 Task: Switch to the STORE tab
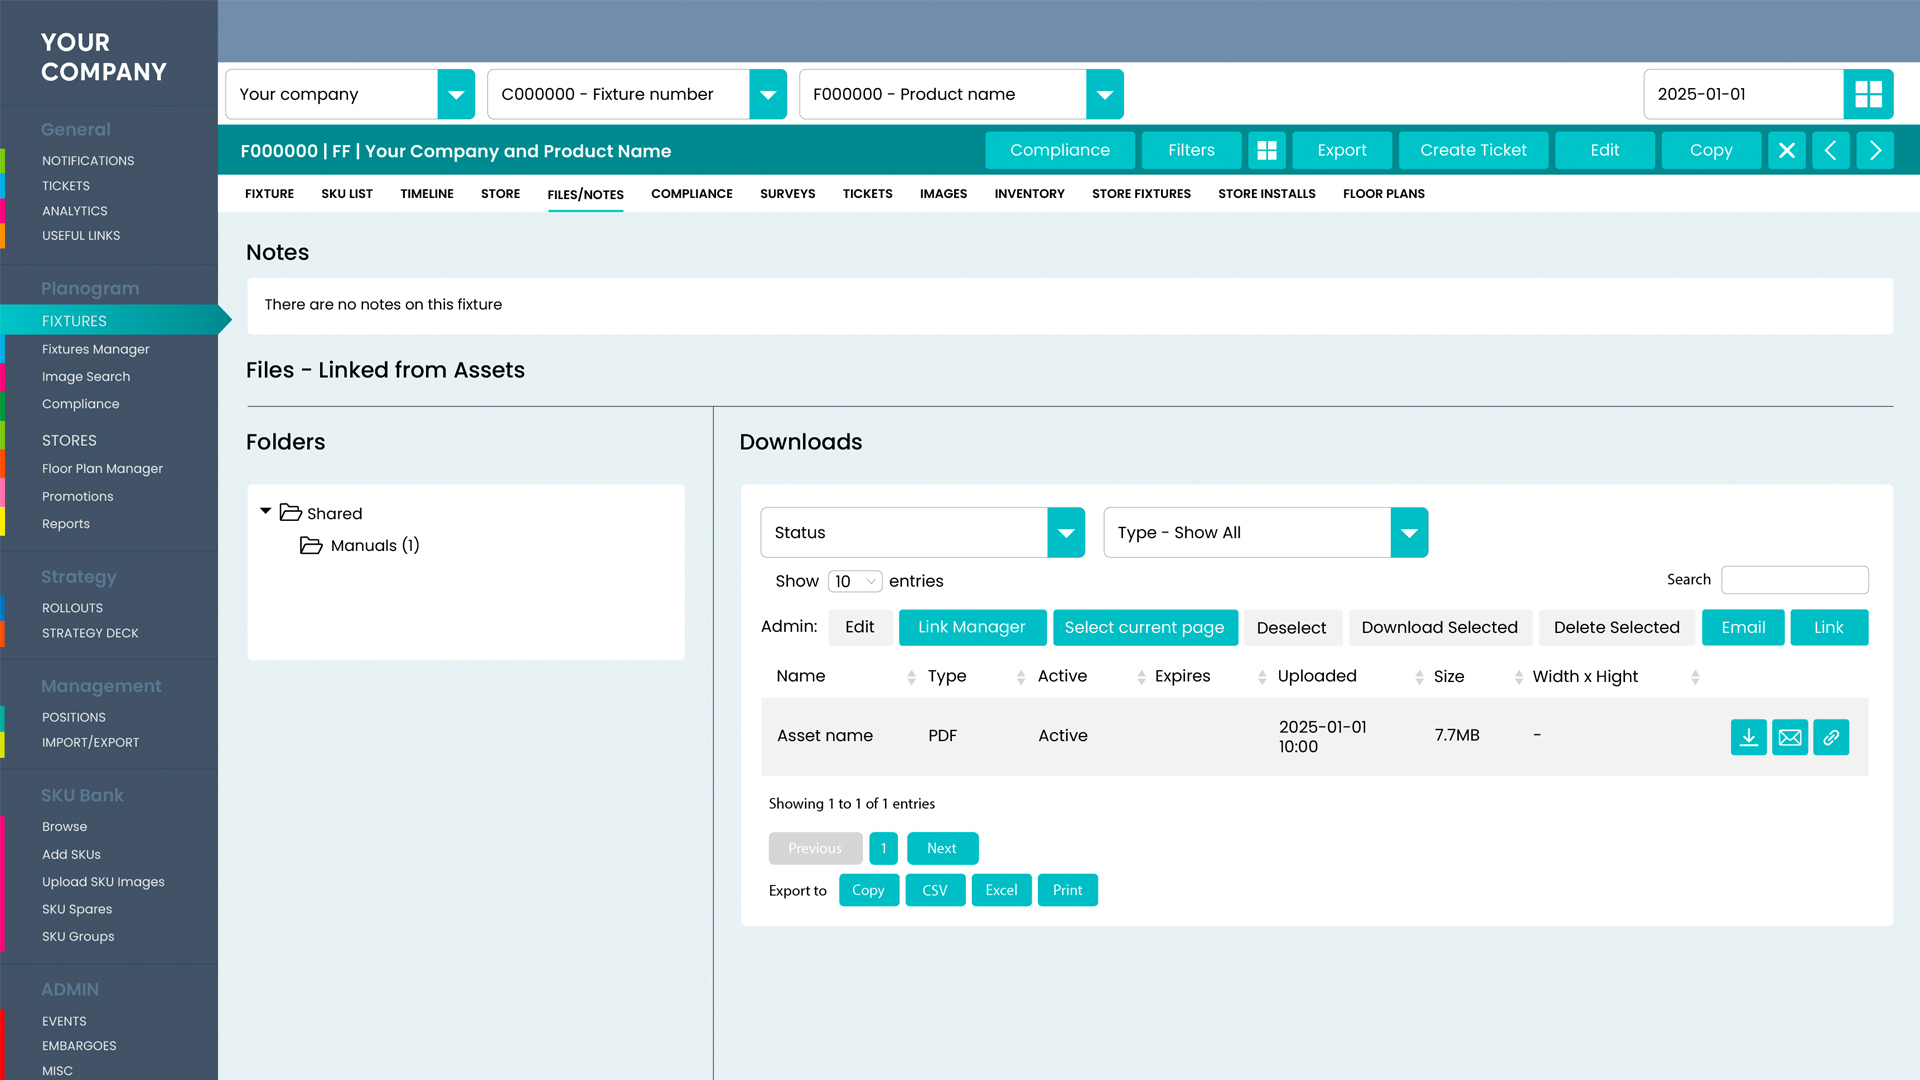point(500,194)
